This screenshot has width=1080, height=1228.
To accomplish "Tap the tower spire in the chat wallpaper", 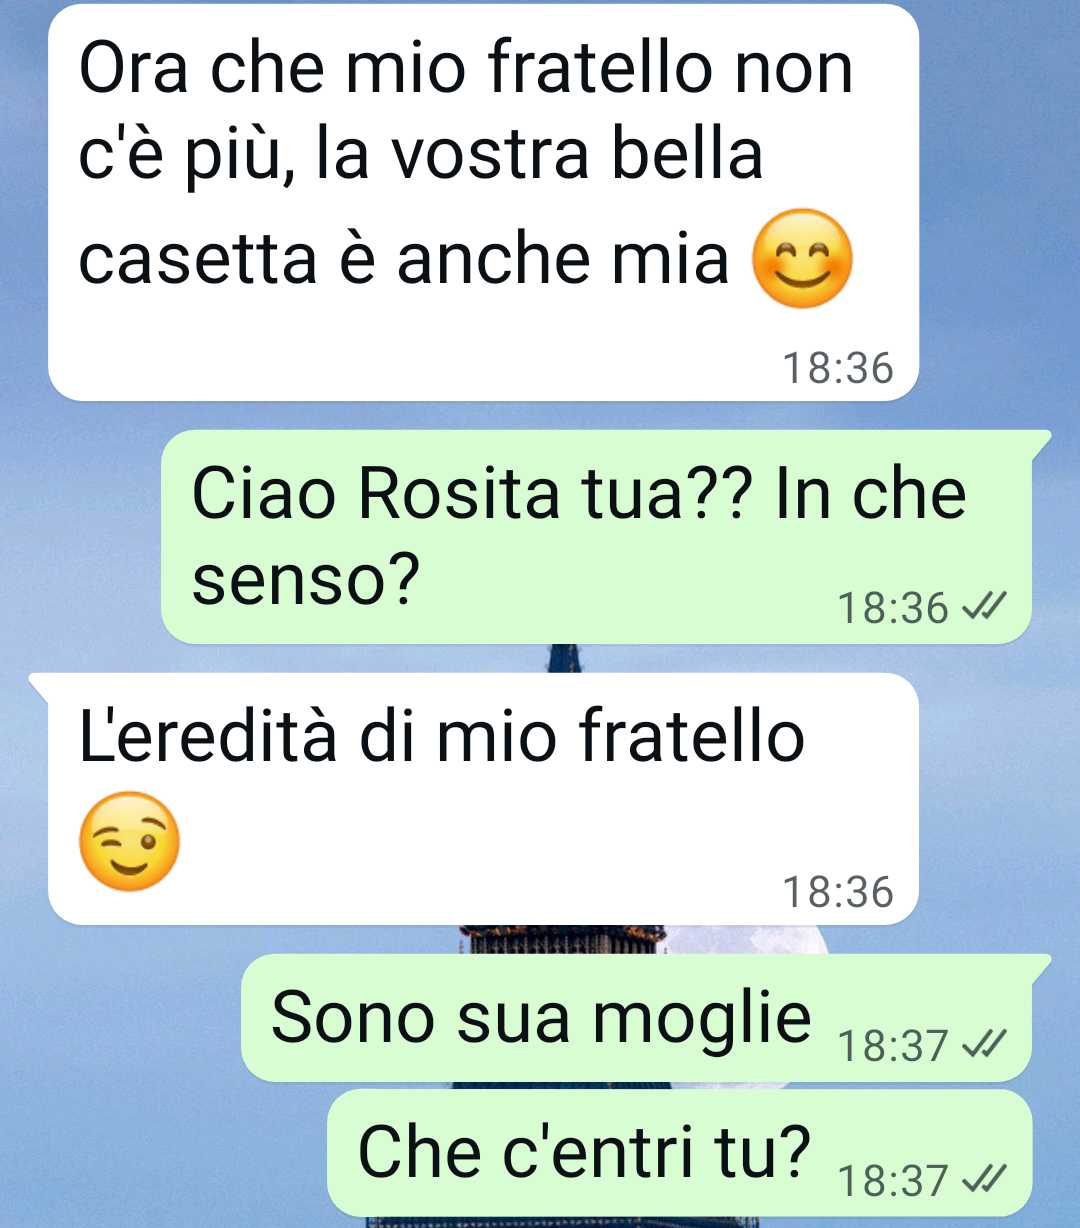I will click(565, 658).
